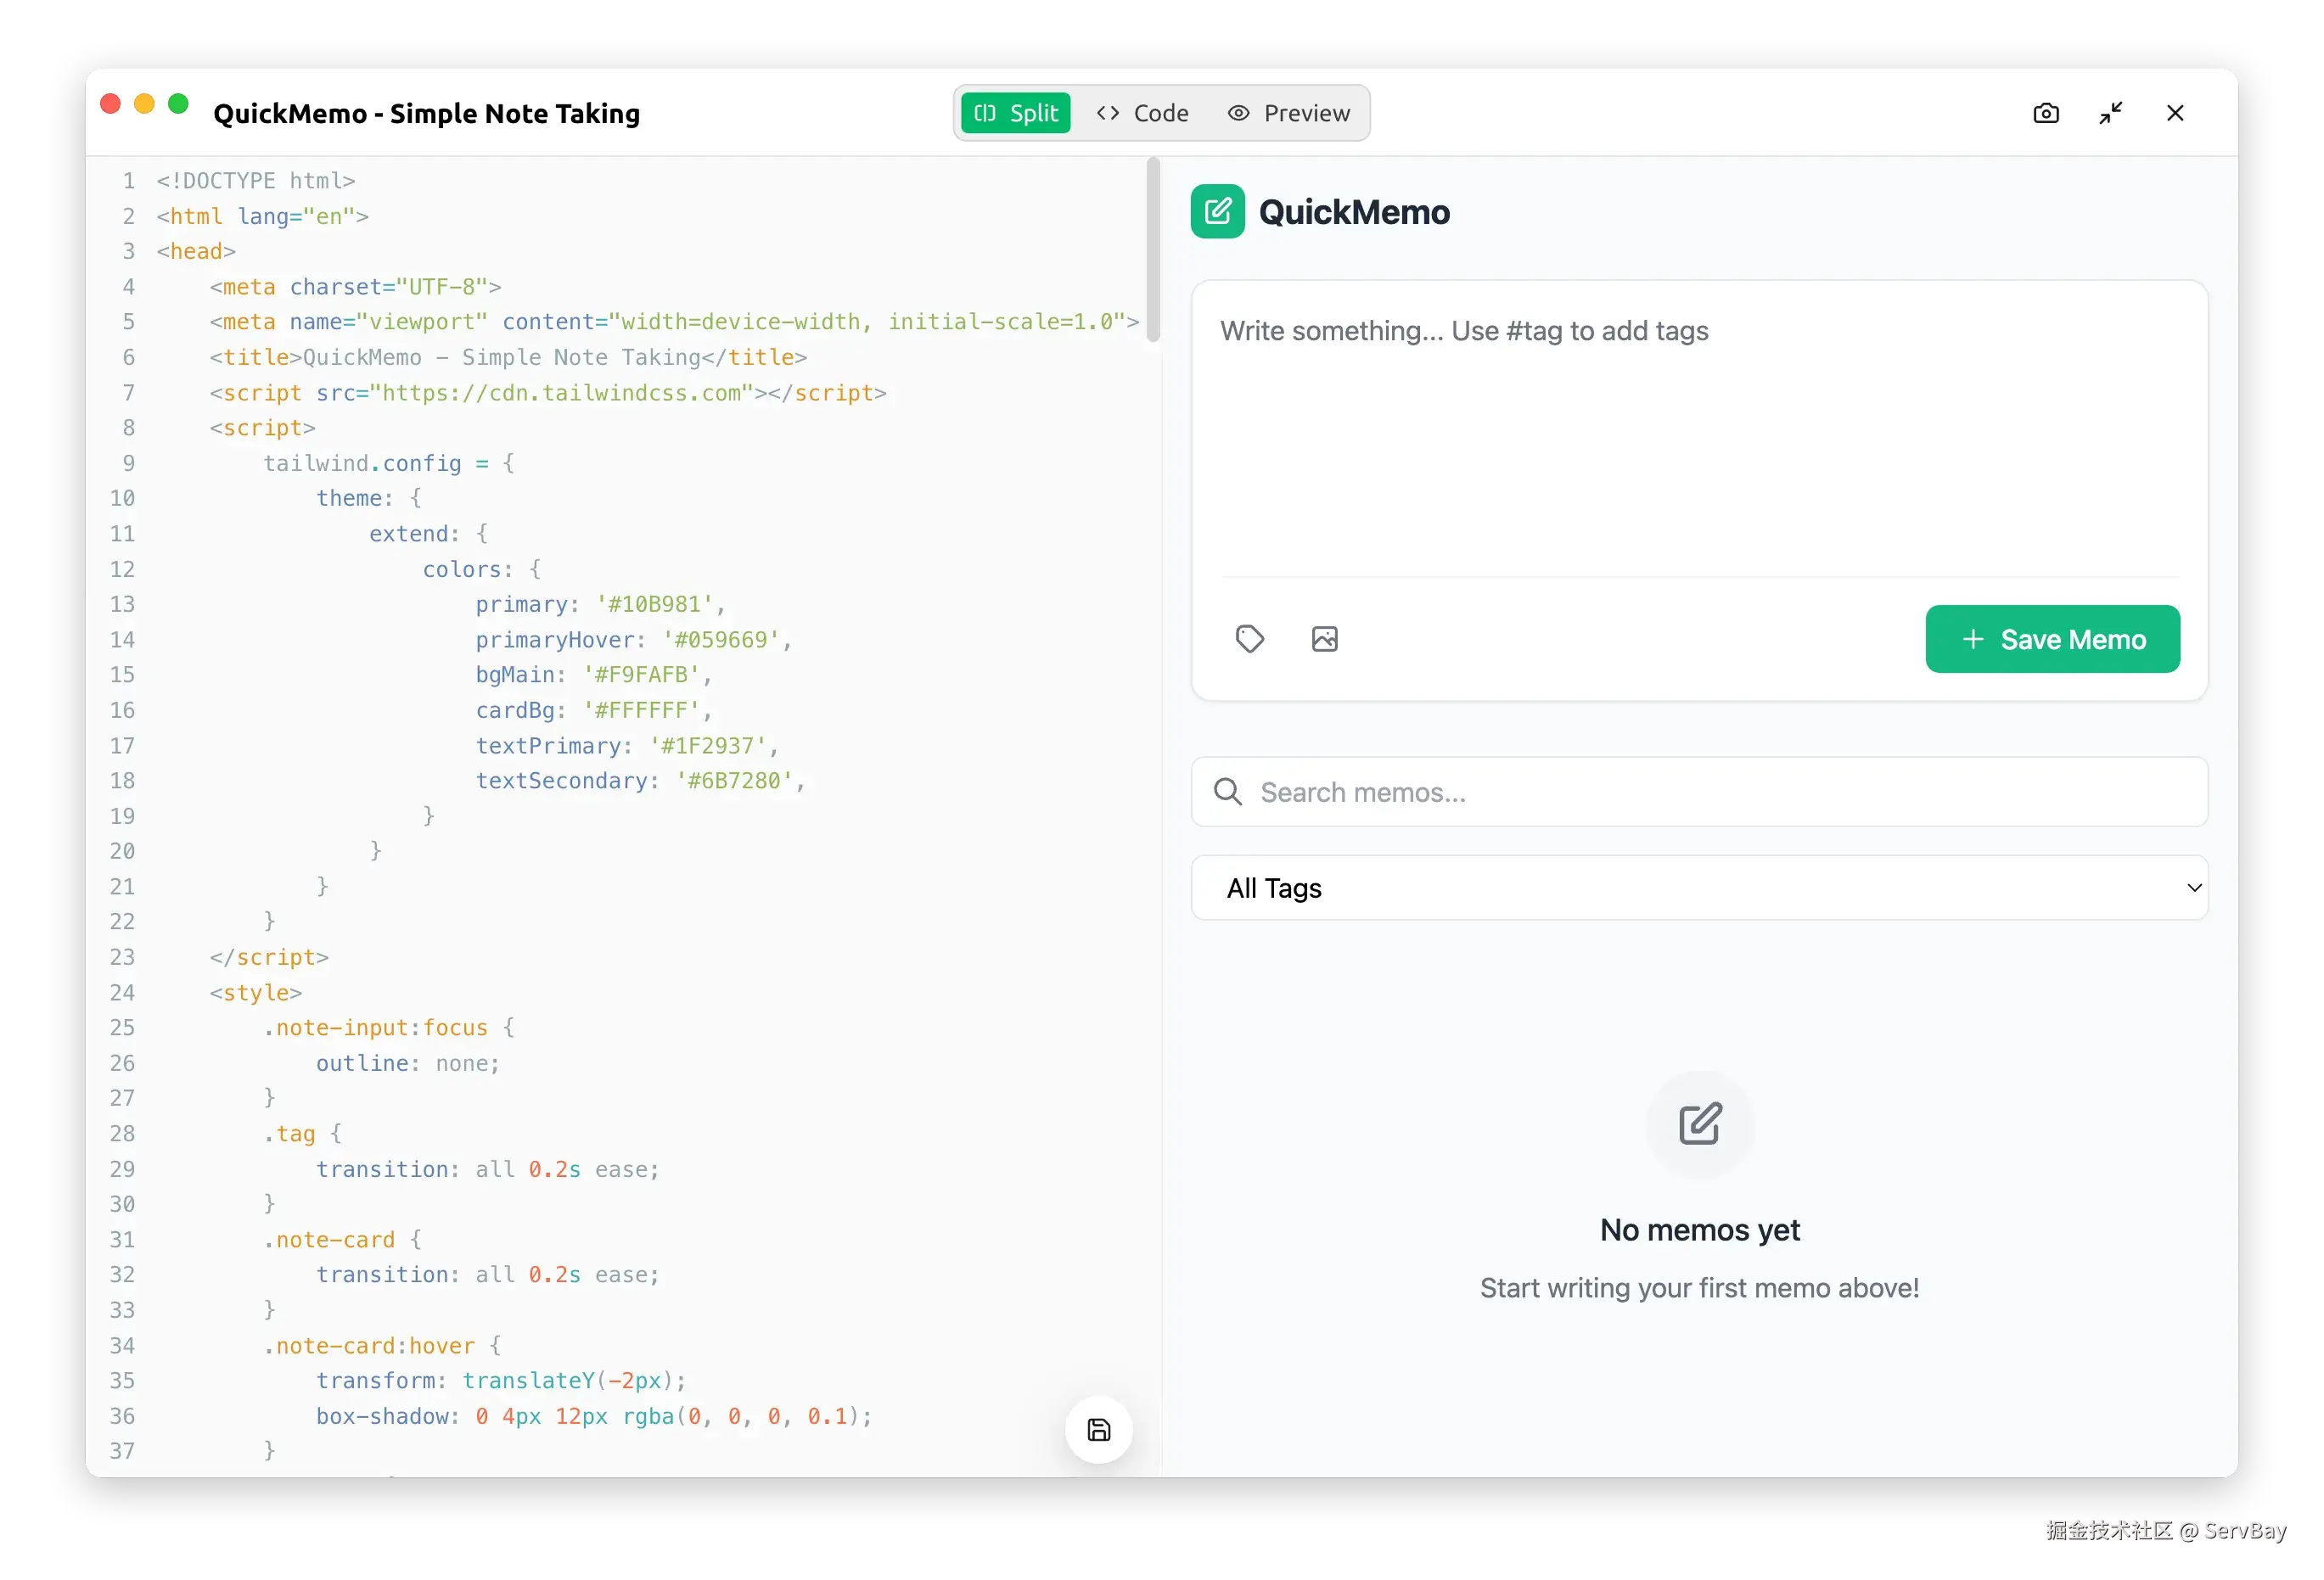Click the '.note-card:hover {' code line

pyautogui.click(x=382, y=1346)
